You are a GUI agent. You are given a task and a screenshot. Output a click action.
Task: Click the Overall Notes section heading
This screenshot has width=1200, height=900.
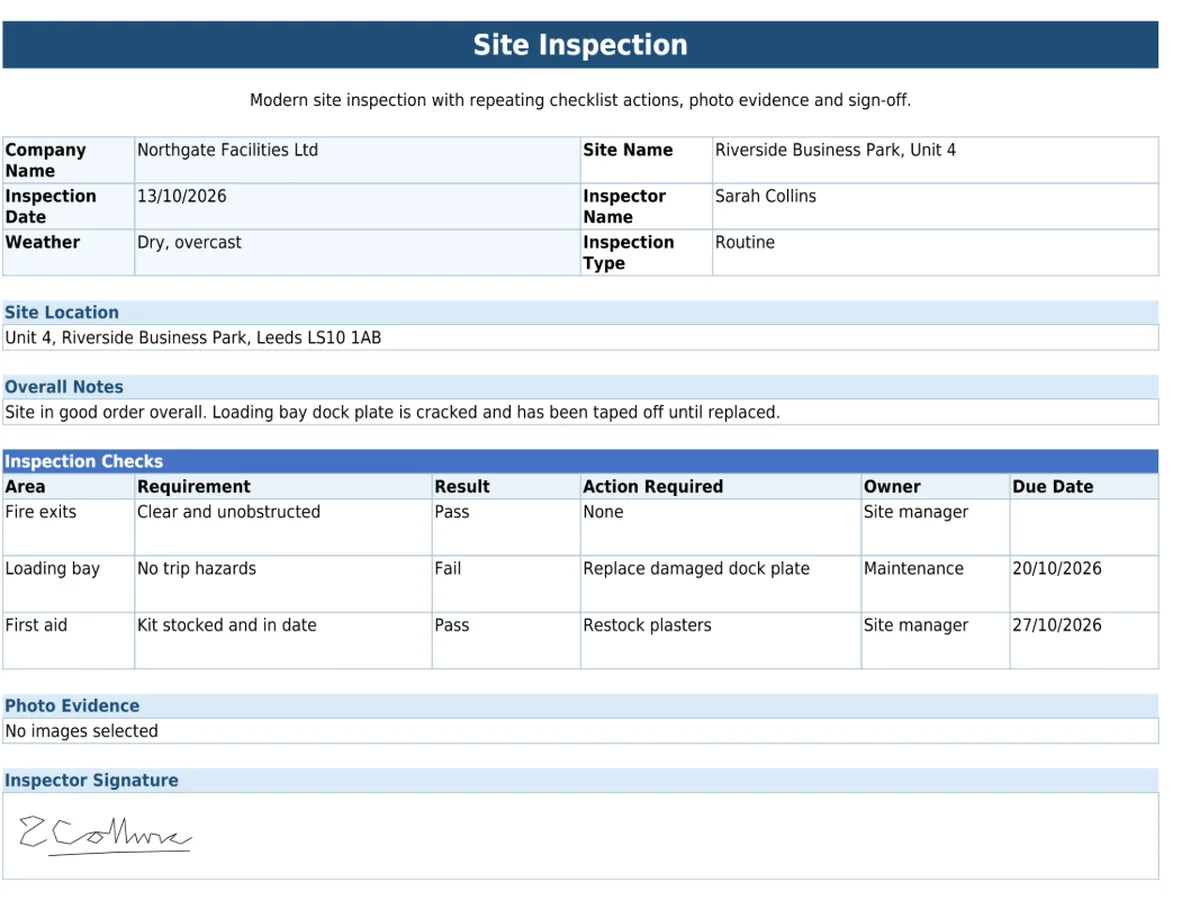pos(580,387)
